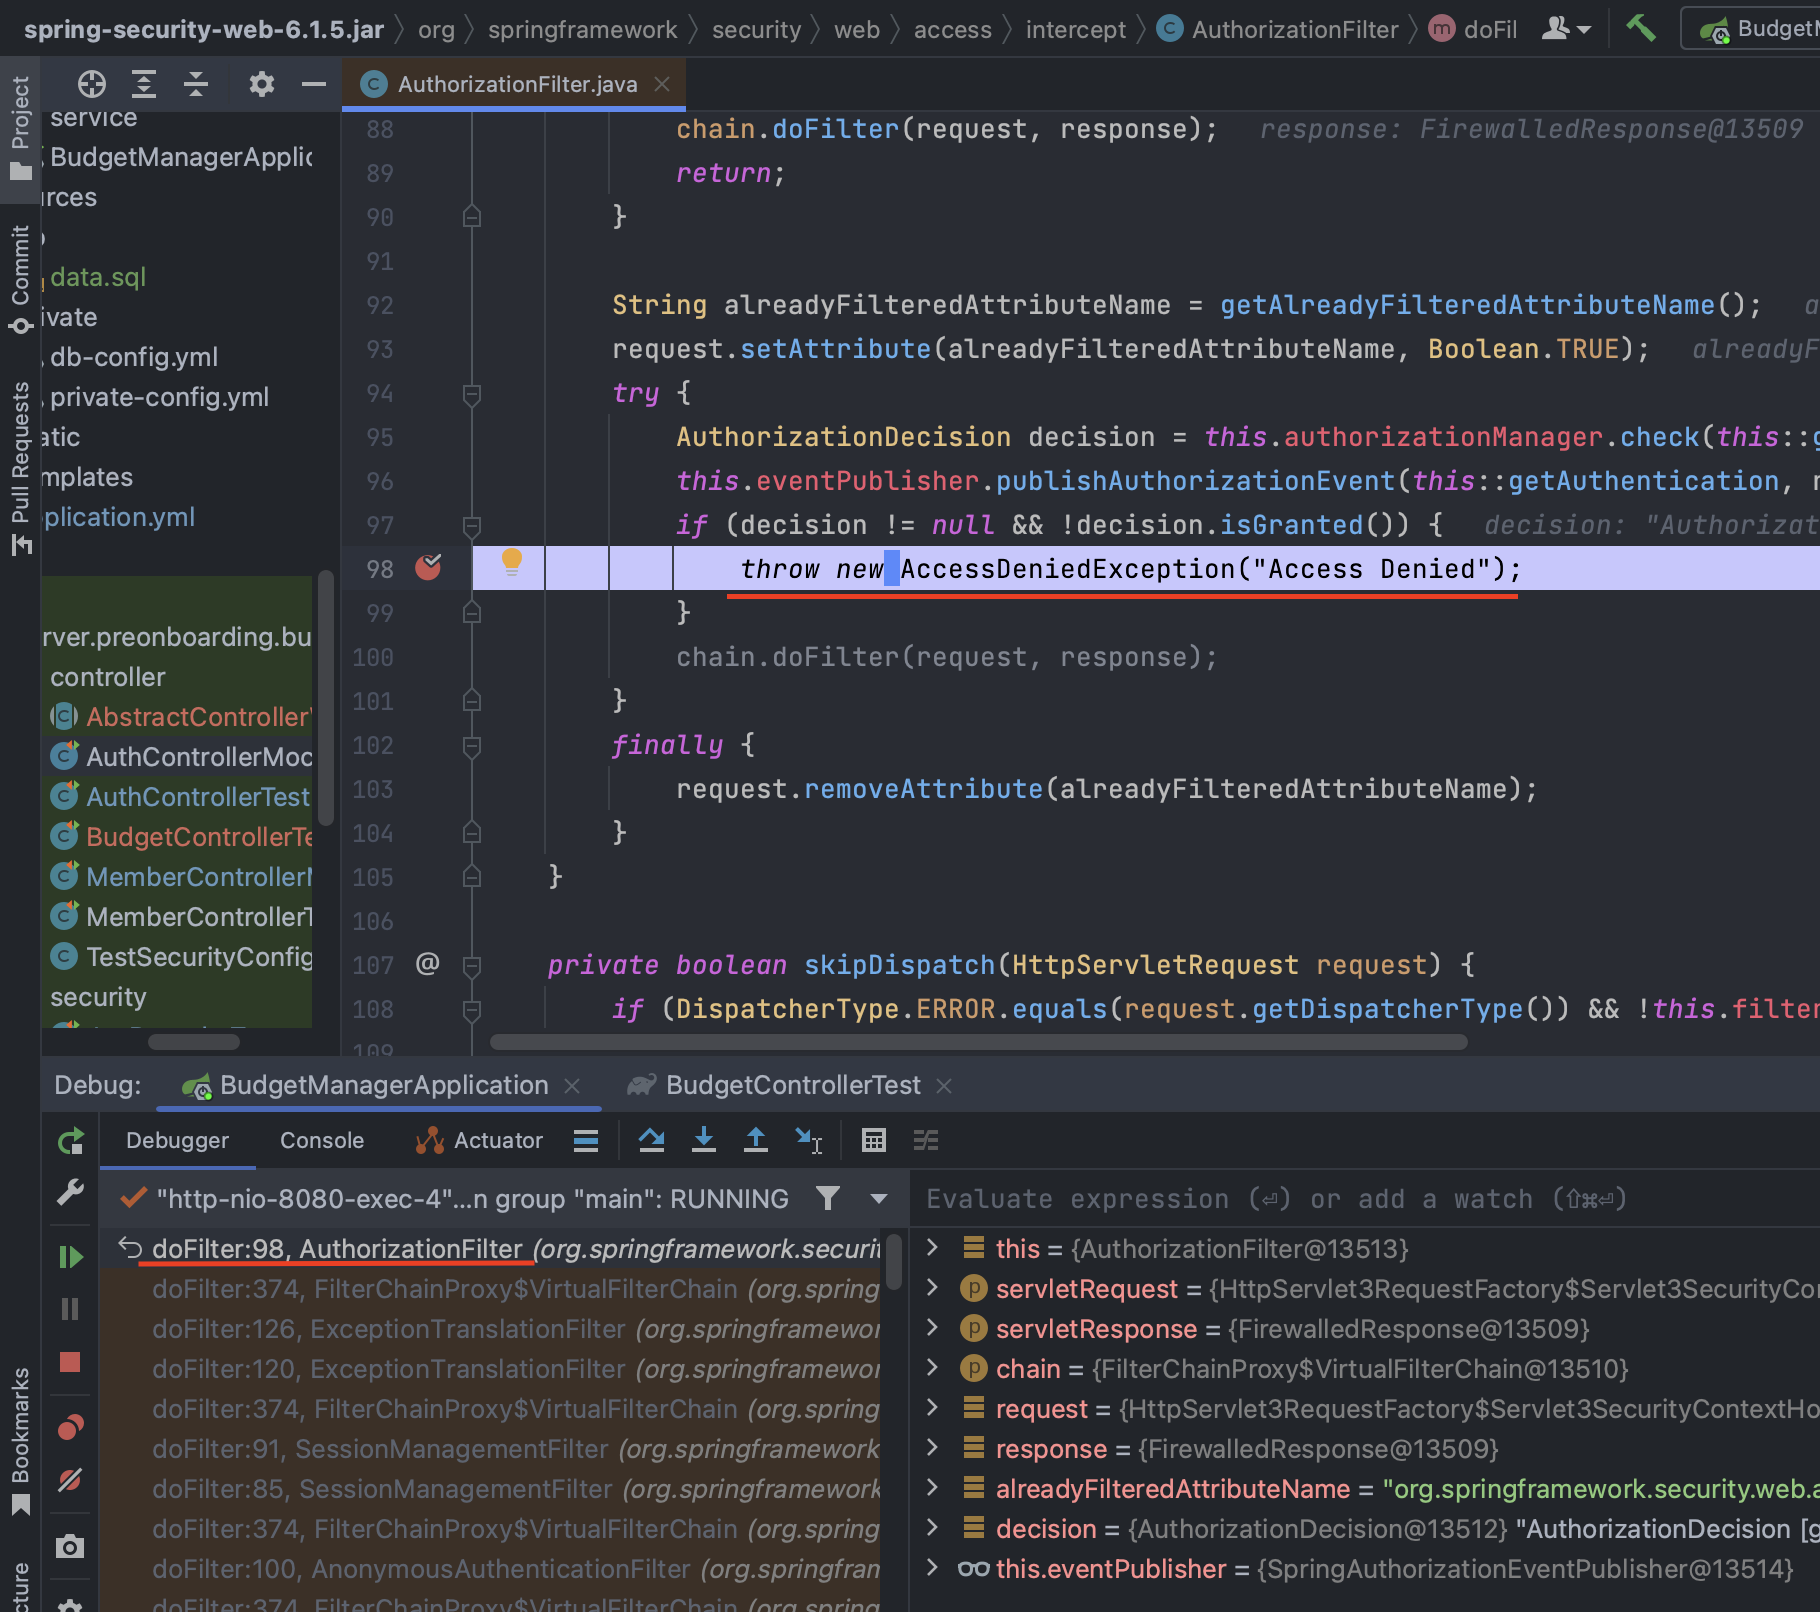Click the Collapse All icon in Project panel
1820x1612 pixels.
196,84
